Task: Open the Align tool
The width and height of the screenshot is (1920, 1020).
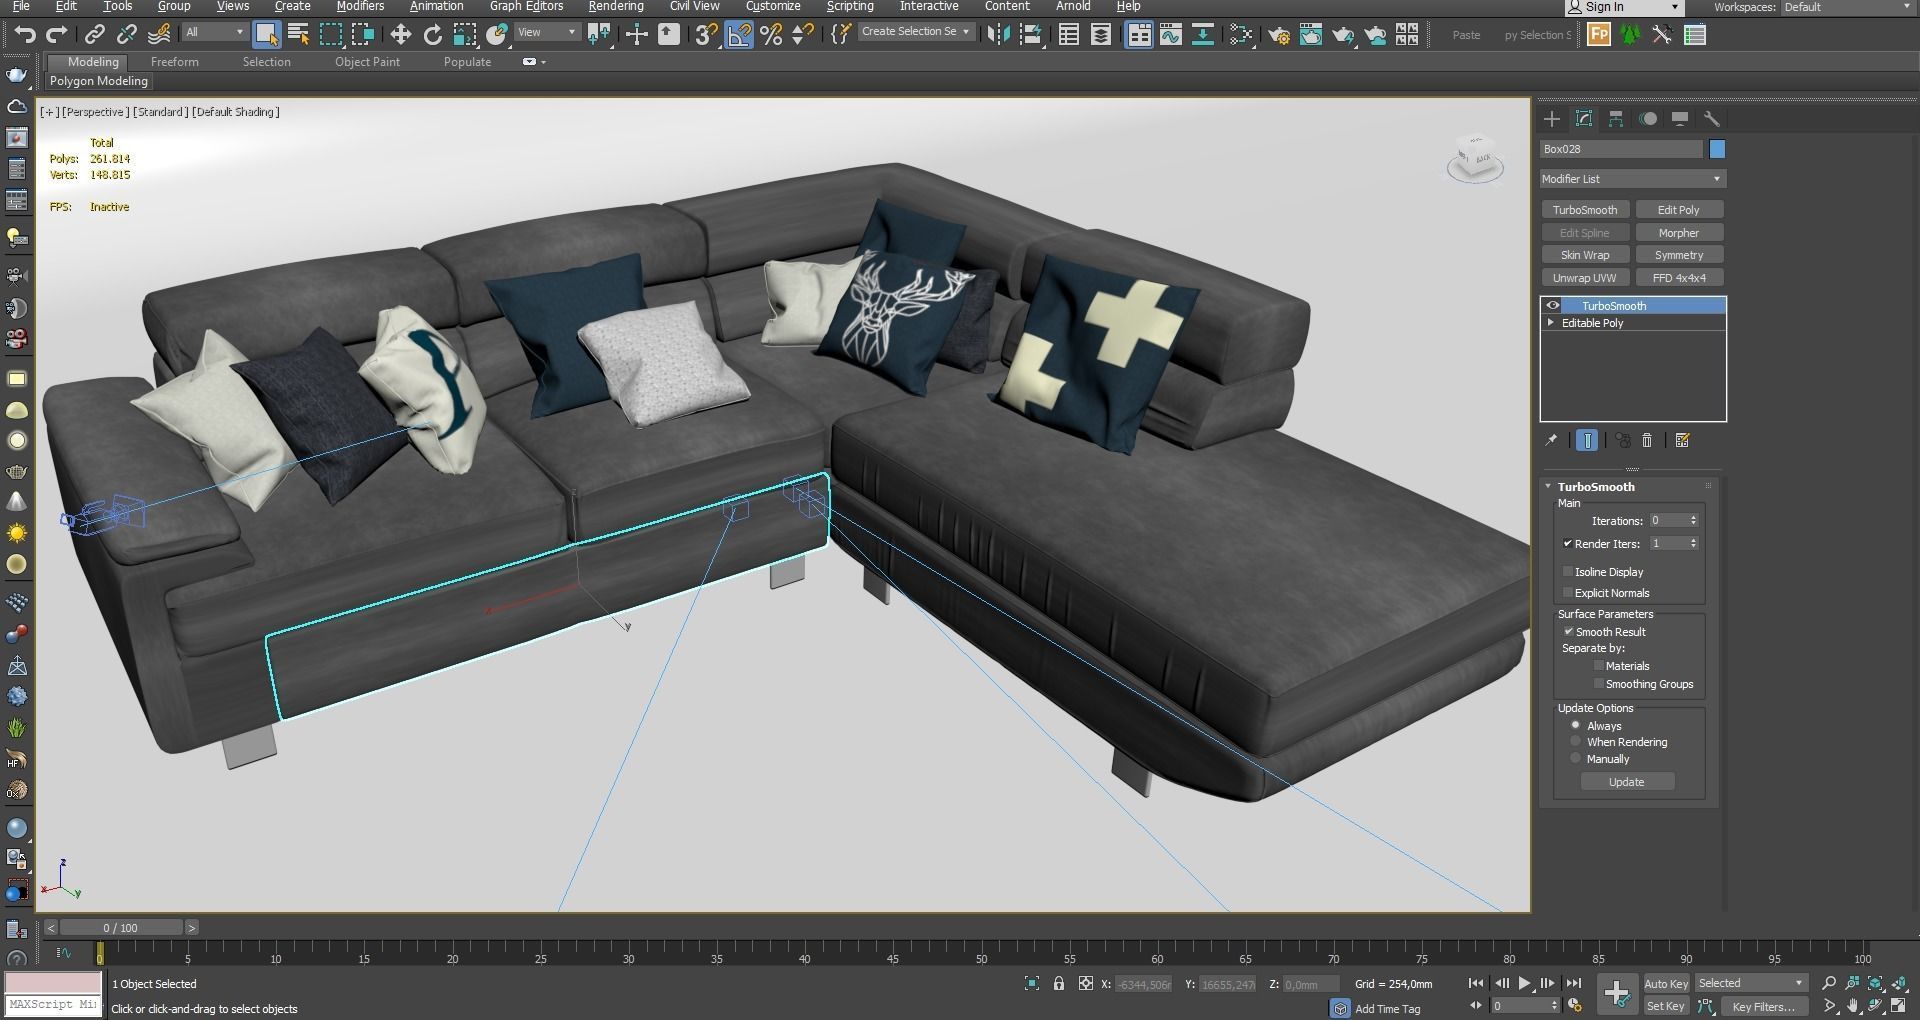Action: (1030, 35)
